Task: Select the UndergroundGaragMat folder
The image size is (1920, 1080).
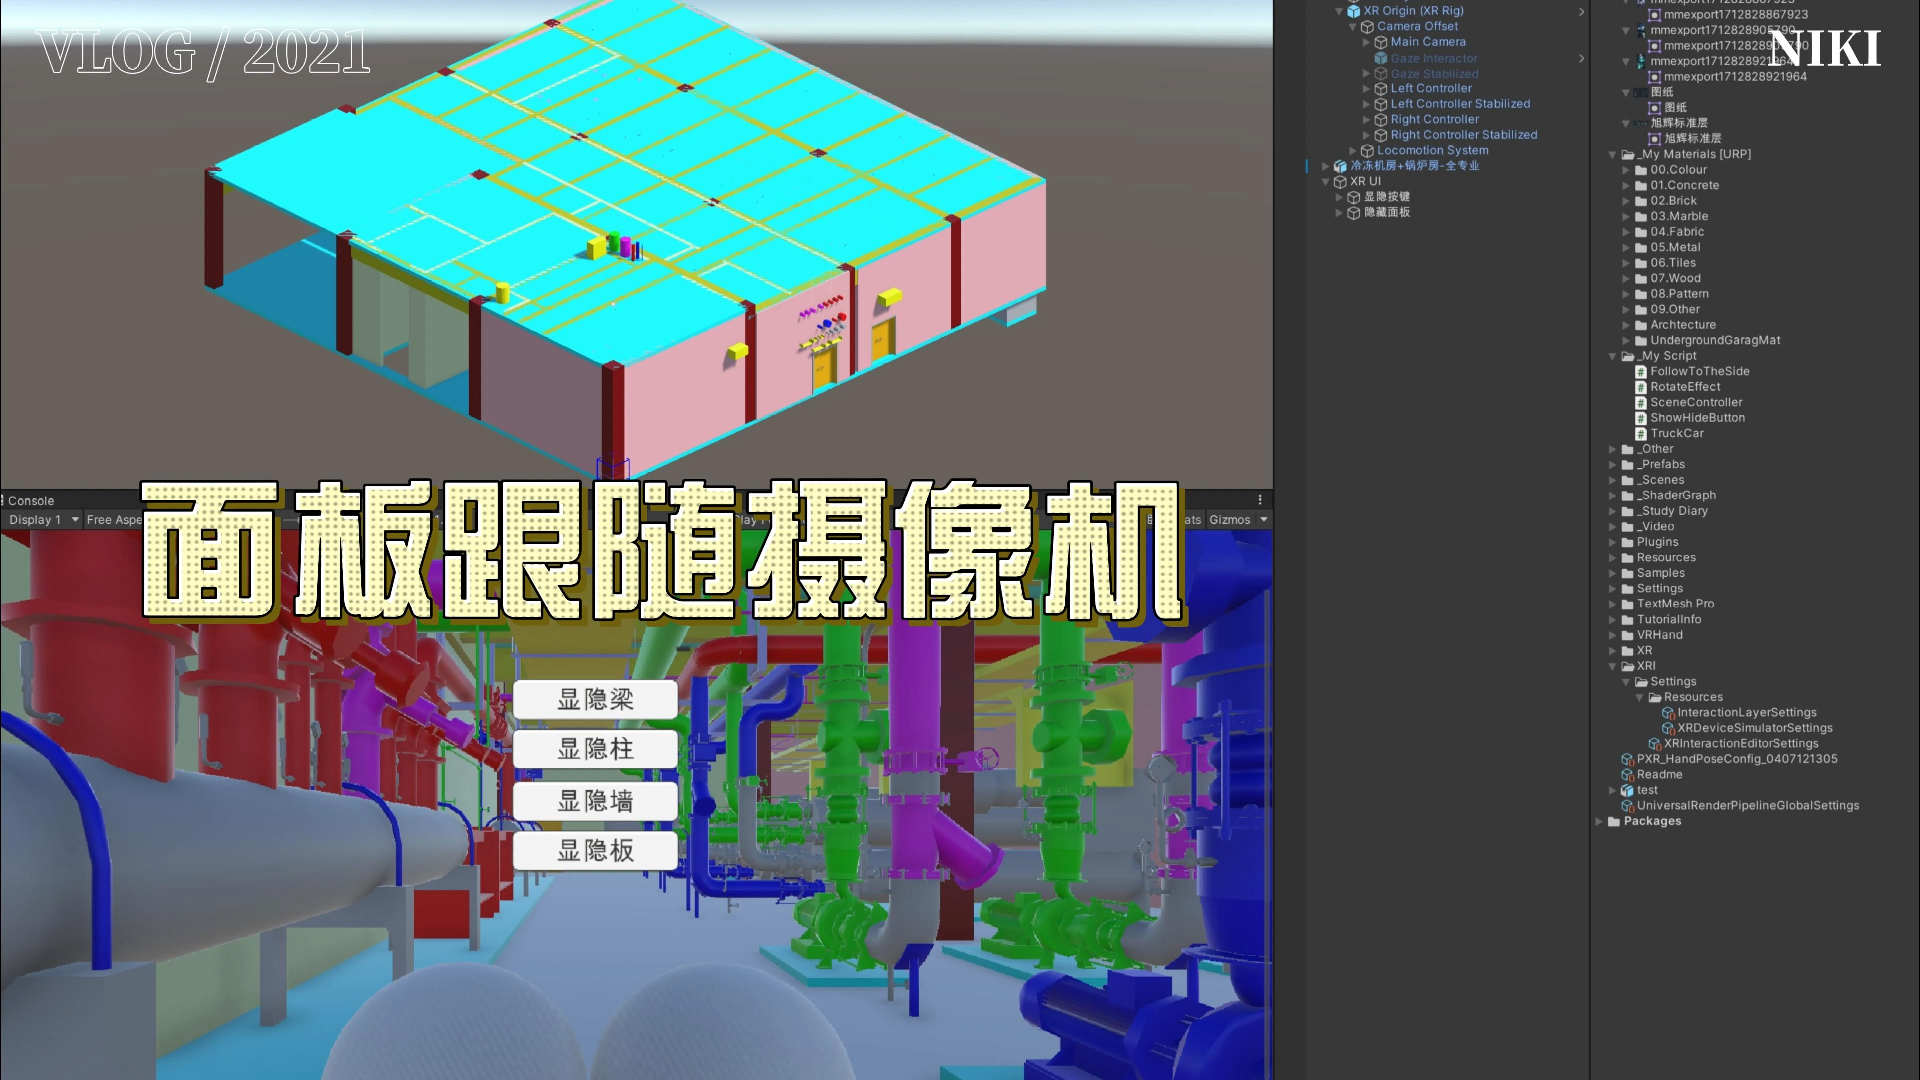Action: tap(1715, 341)
